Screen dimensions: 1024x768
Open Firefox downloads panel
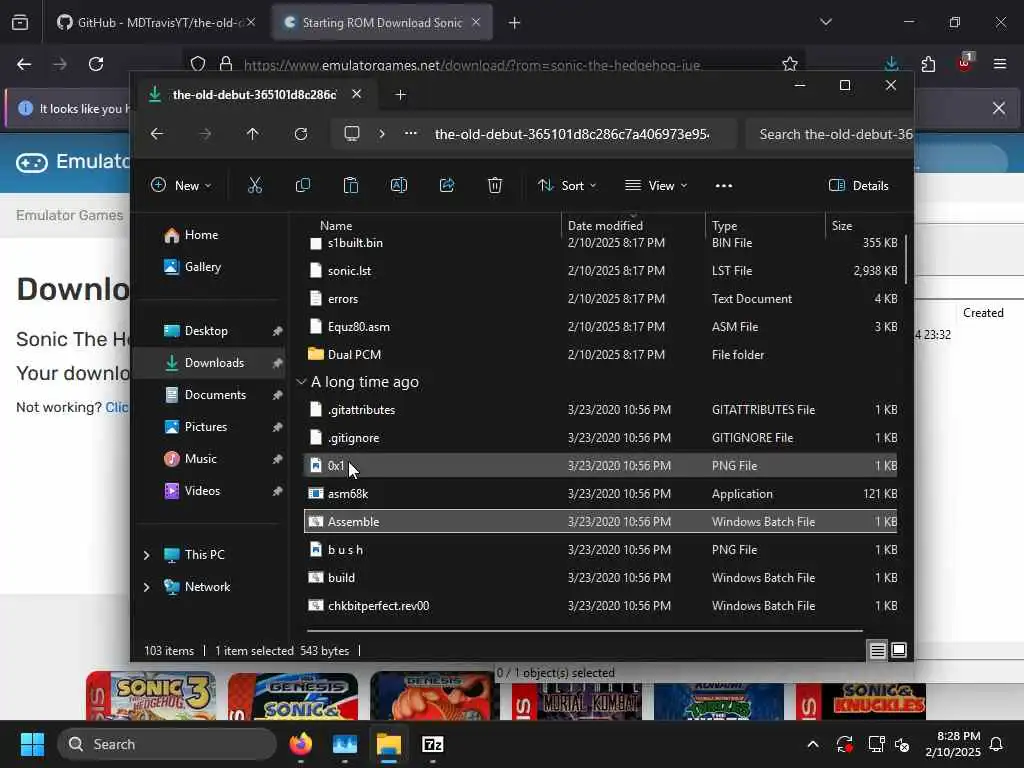tap(891, 64)
